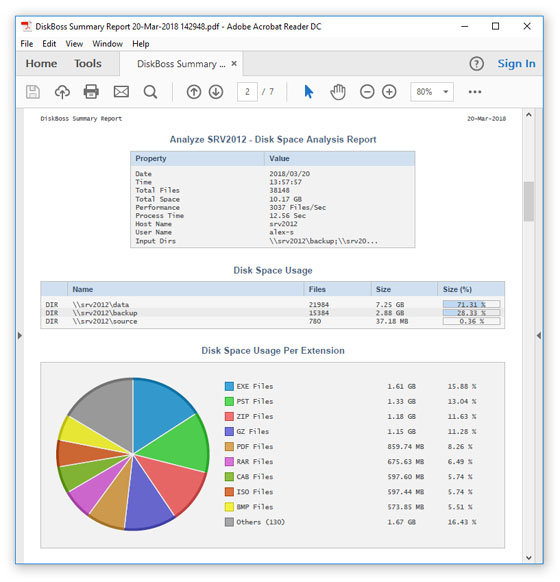Click the scroll down arrow

point(529,558)
